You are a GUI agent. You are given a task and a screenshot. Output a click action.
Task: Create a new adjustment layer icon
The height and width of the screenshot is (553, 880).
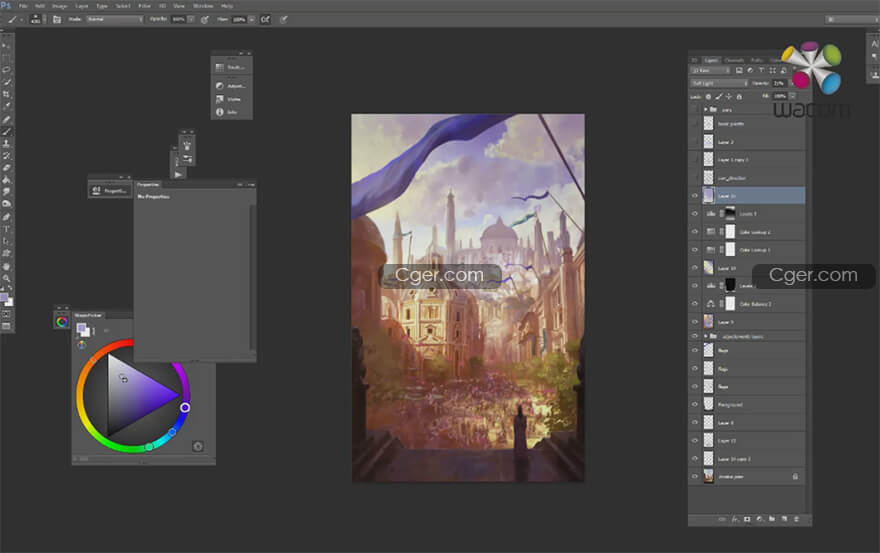tap(759, 519)
